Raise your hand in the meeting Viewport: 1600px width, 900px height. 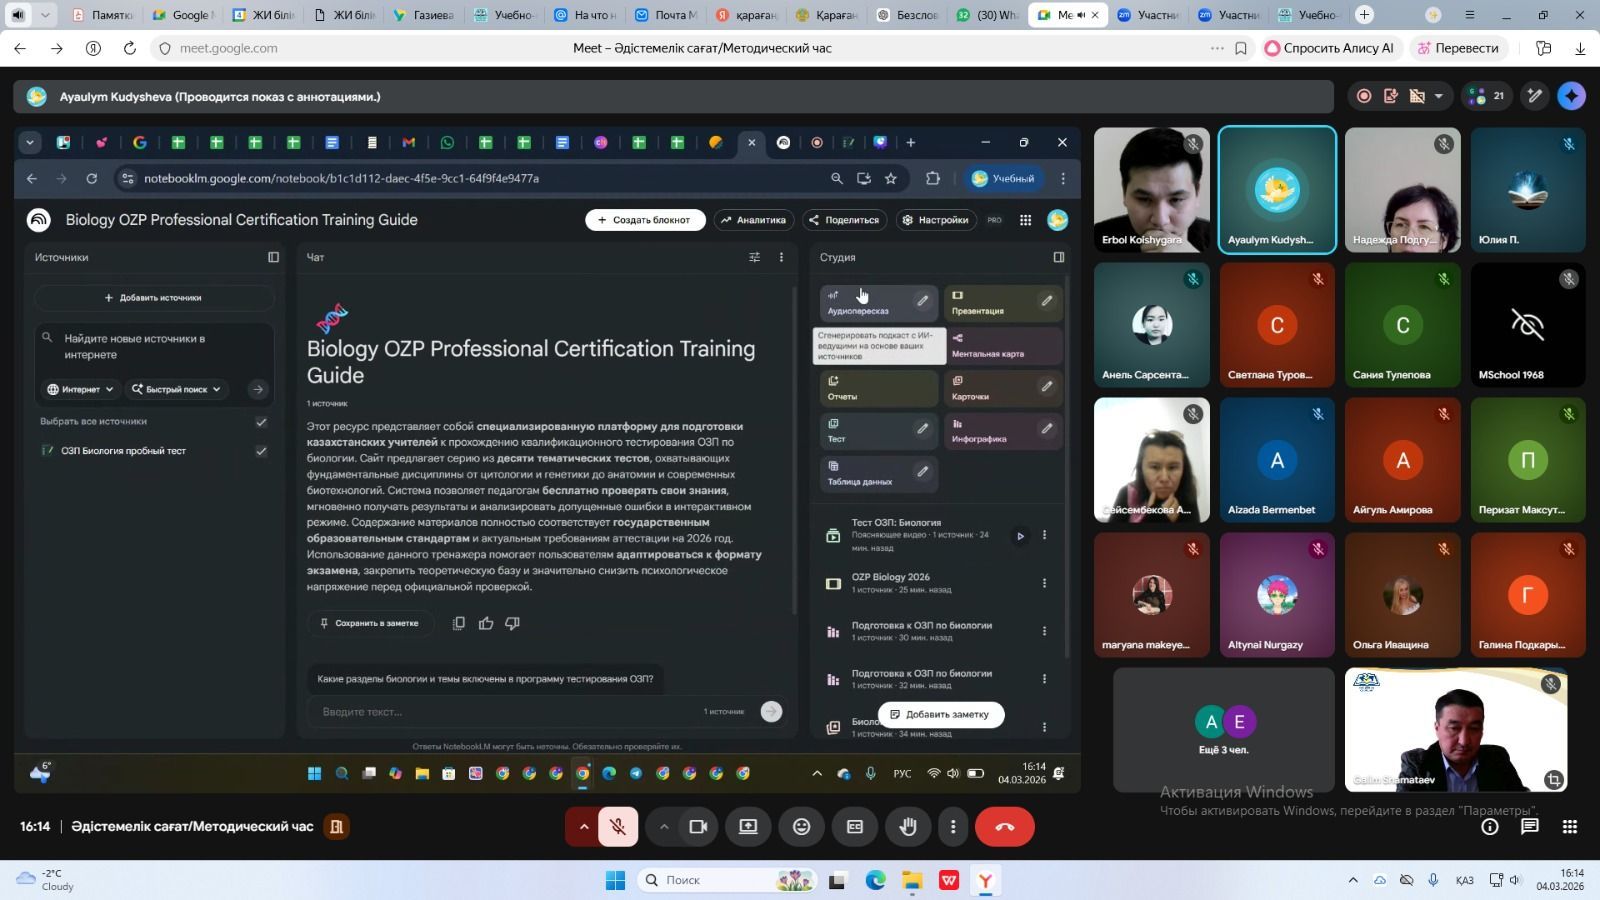point(908,827)
